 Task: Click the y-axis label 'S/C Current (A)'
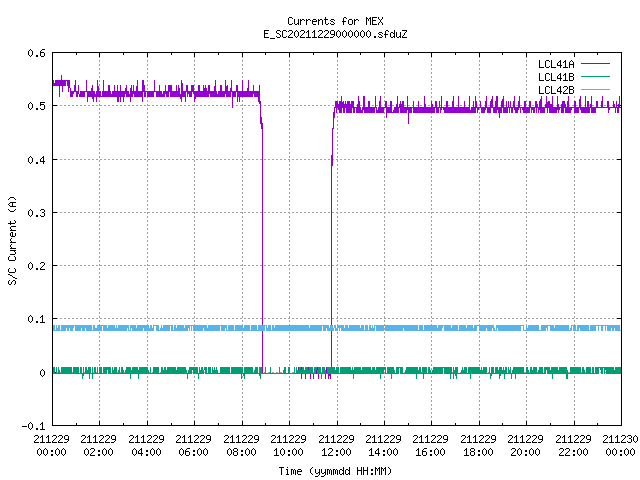point(12,241)
